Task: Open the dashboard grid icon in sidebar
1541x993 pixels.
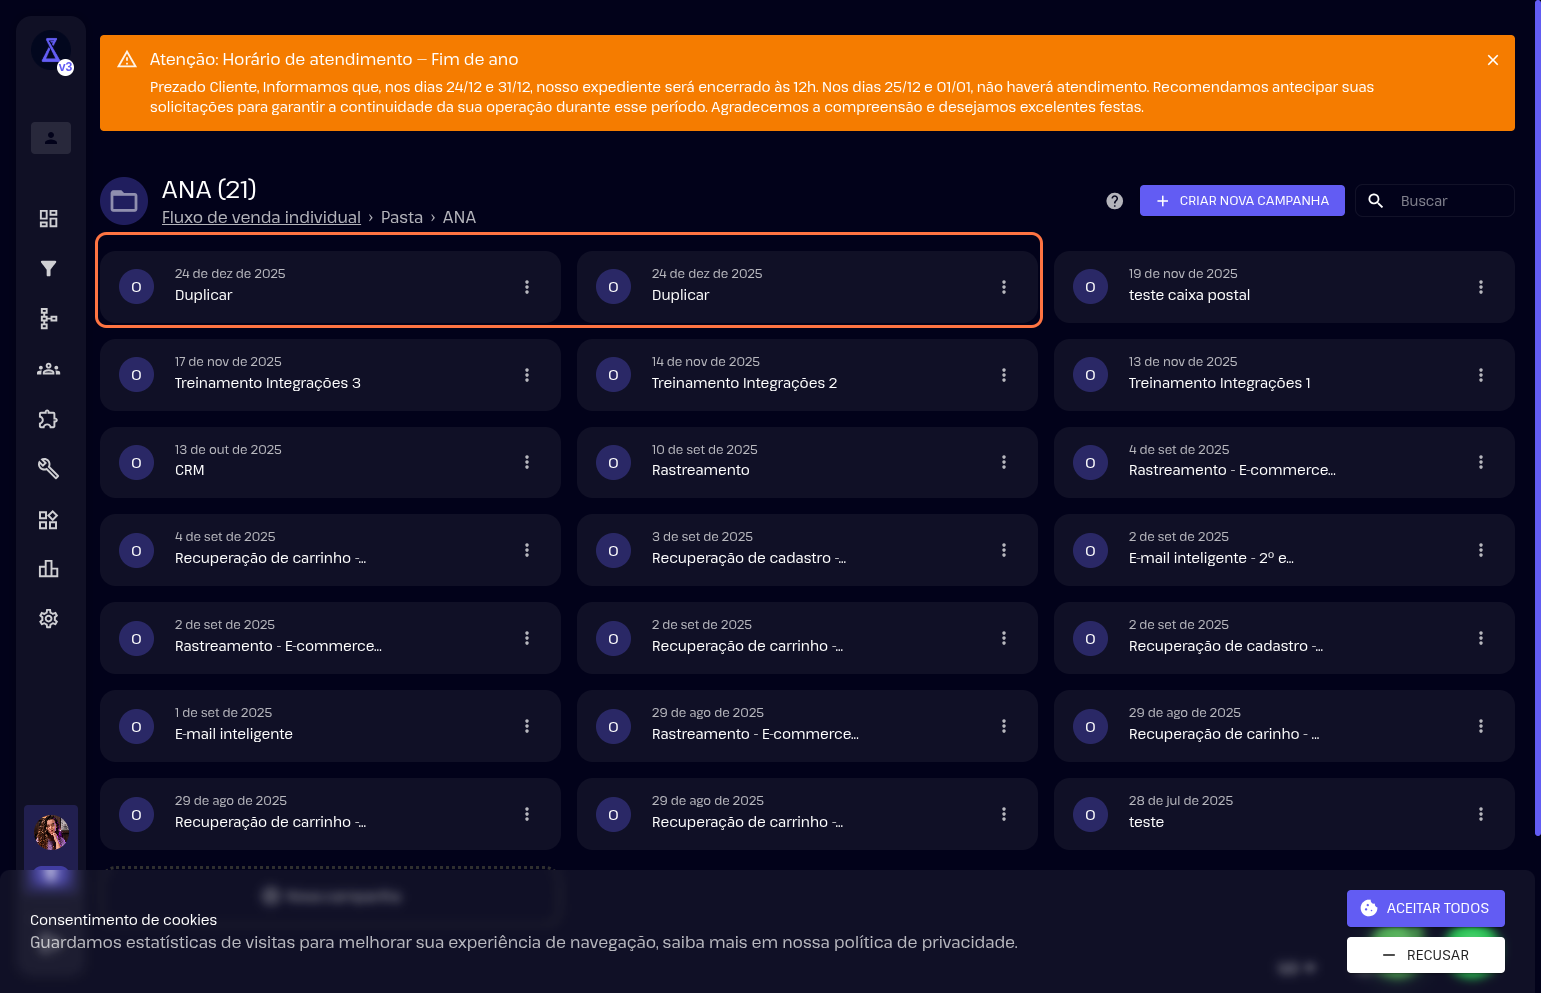Action: [x=48, y=219]
